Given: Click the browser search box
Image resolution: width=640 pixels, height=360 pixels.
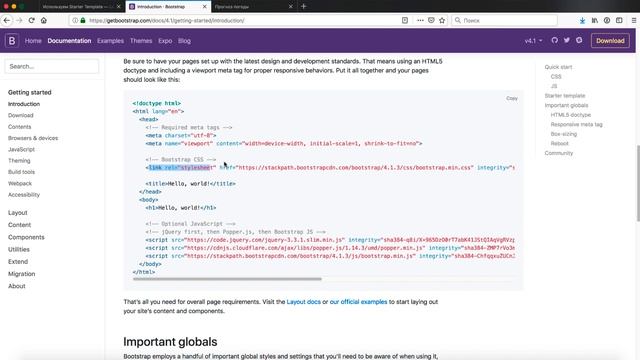Looking at the screenshot, I should point(504,20).
